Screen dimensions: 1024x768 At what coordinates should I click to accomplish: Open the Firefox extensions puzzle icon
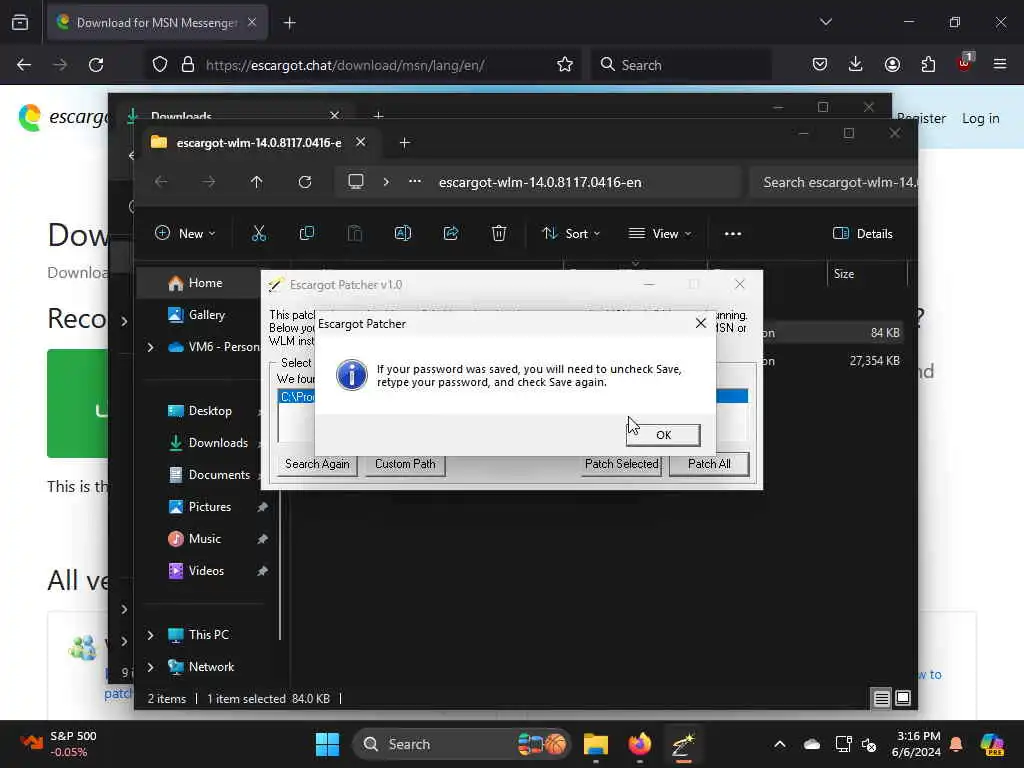928,65
